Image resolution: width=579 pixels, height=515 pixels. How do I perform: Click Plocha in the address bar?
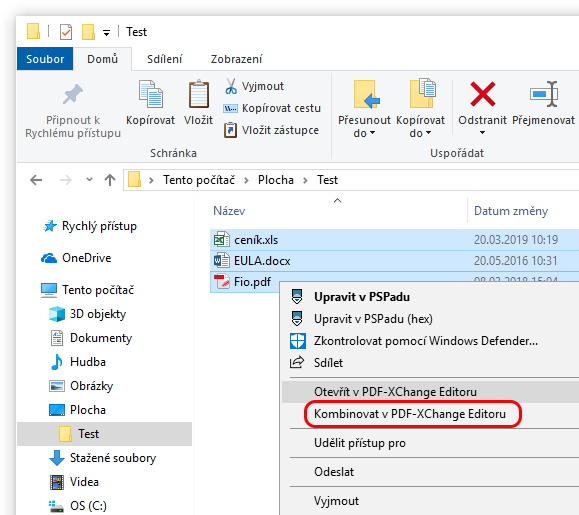[276, 180]
